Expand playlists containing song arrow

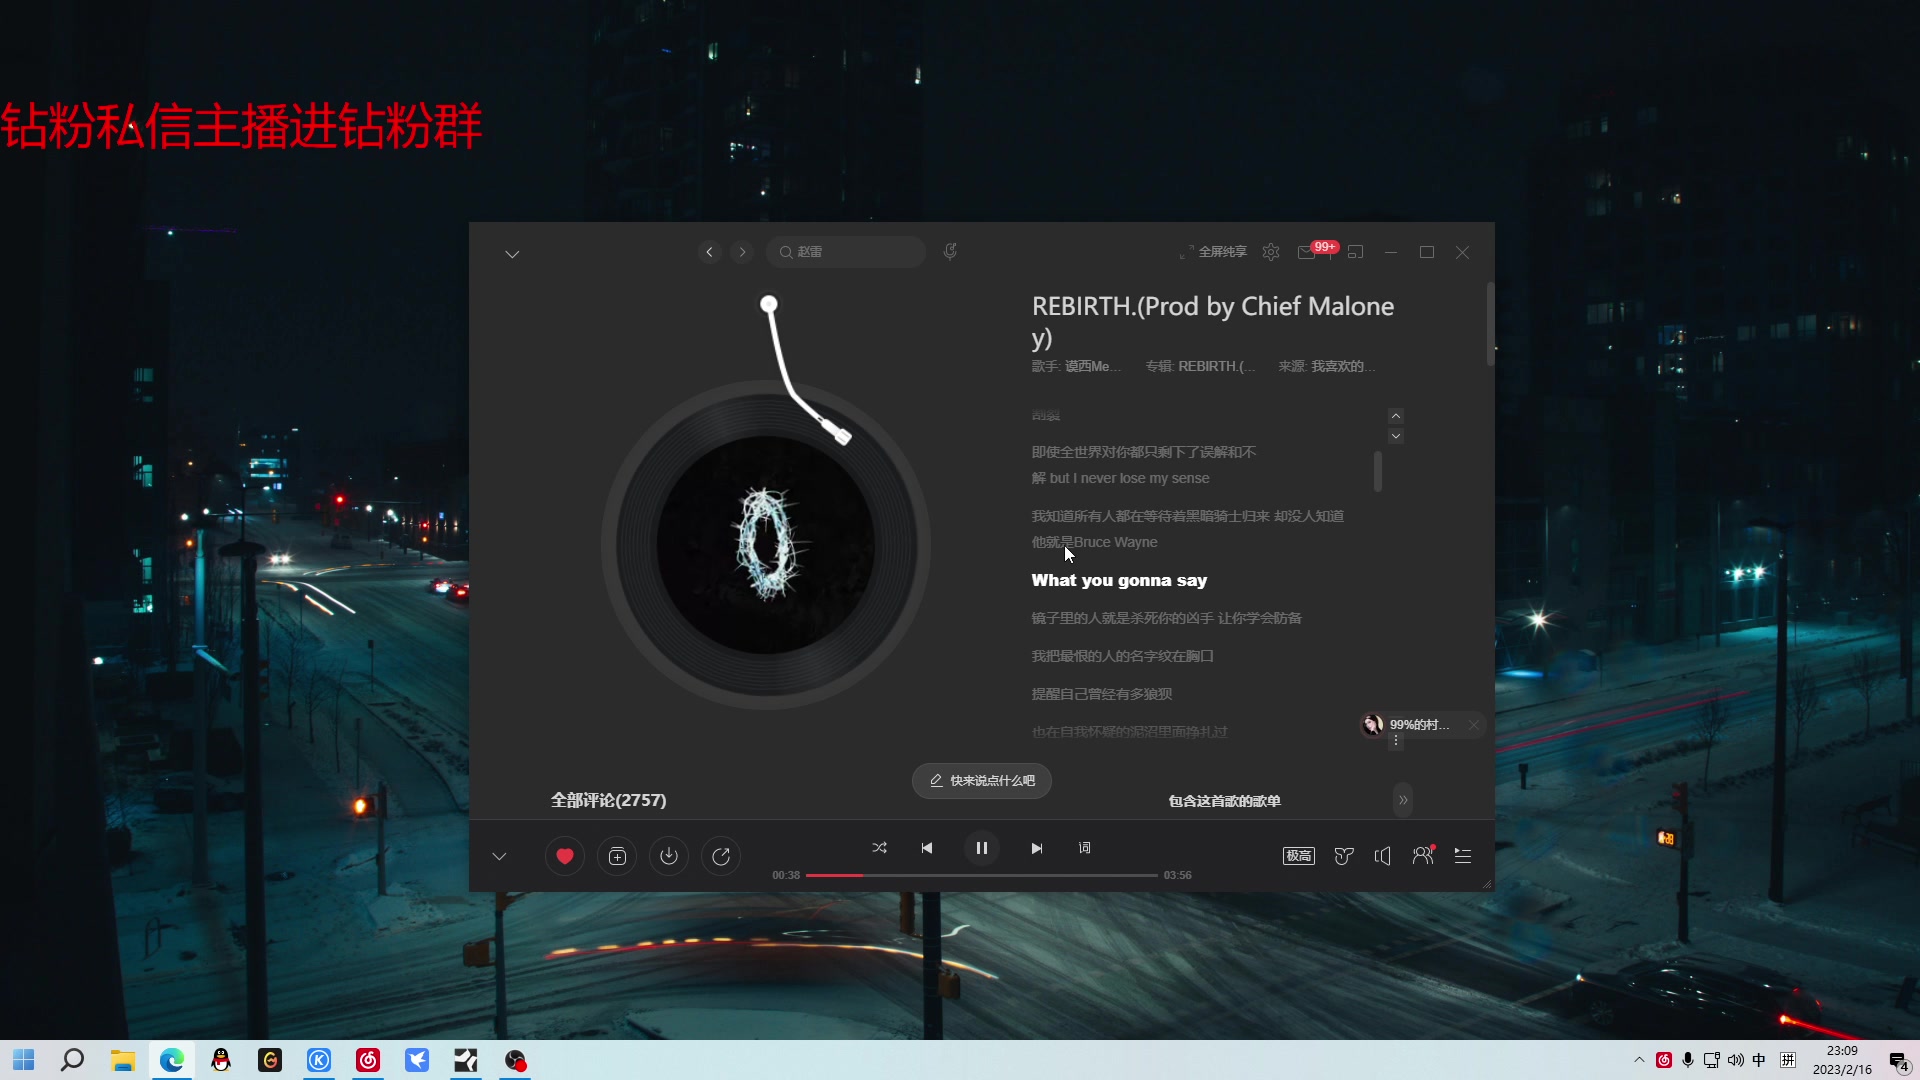(1403, 800)
